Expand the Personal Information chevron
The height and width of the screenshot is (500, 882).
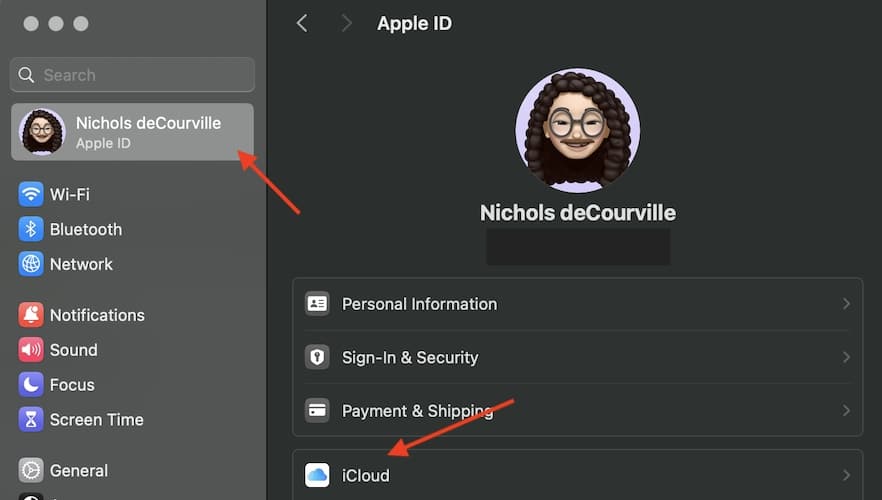coord(846,304)
